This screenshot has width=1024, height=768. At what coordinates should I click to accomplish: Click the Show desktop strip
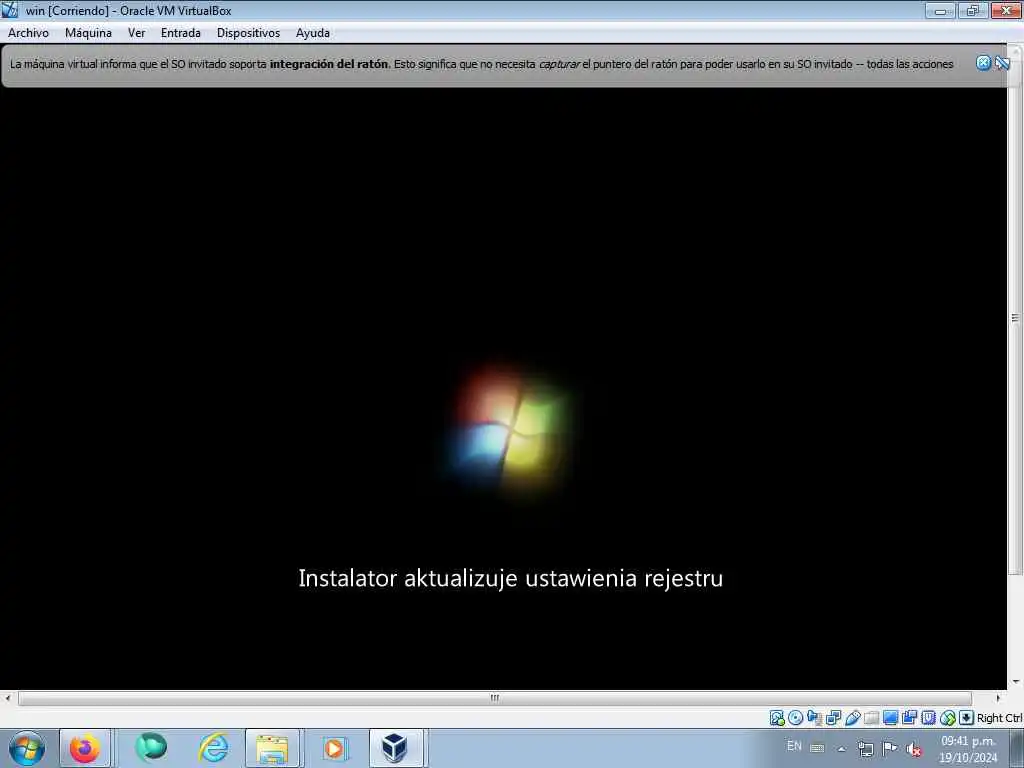[1016, 748]
